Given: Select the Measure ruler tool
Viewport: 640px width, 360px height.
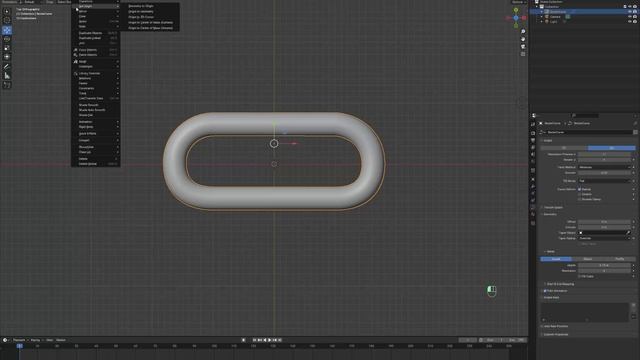Looking at the screenshot, I should click(7, 76).
